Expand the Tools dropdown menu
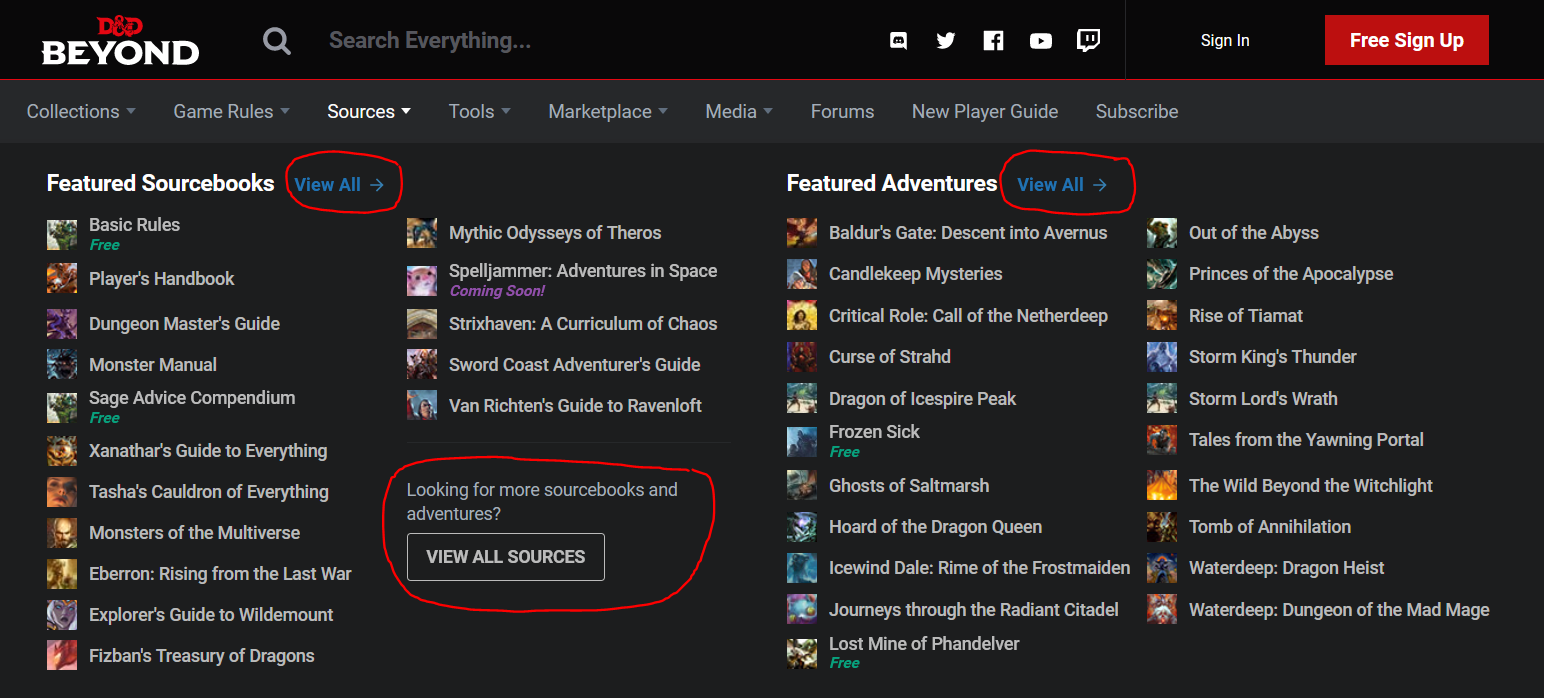 480,111
